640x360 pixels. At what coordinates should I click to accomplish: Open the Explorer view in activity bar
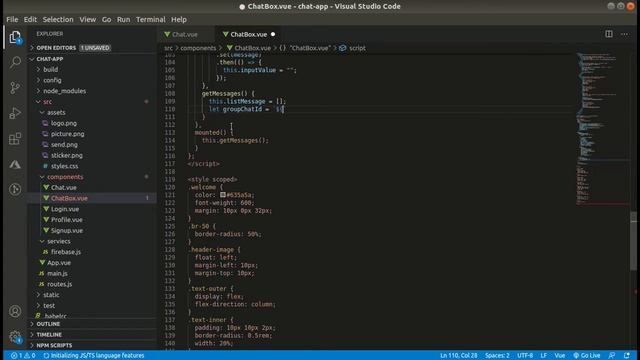(15, 37)
